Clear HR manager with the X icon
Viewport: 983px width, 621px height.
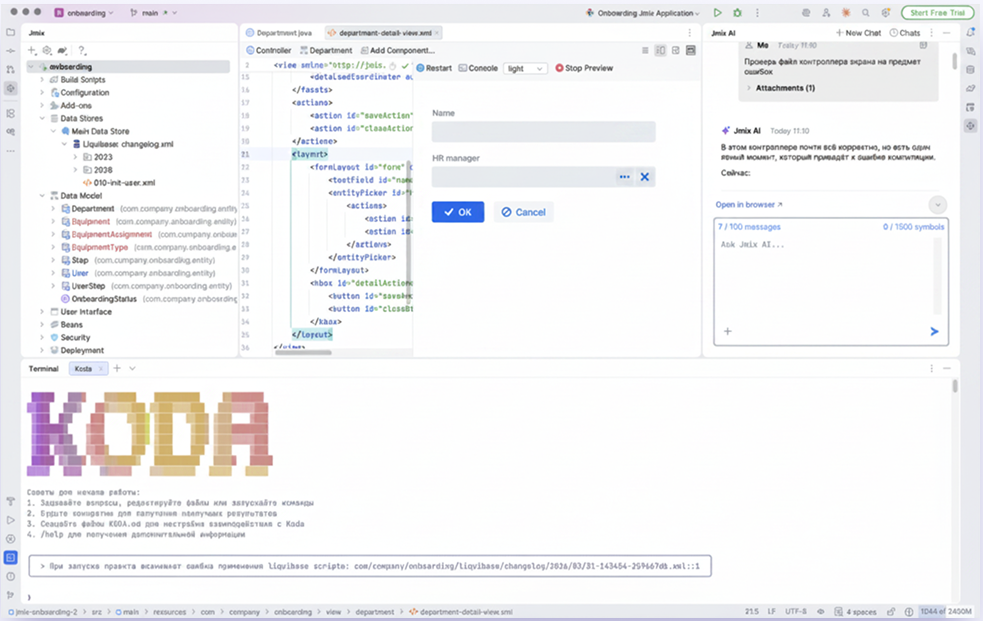click(644, 177)
